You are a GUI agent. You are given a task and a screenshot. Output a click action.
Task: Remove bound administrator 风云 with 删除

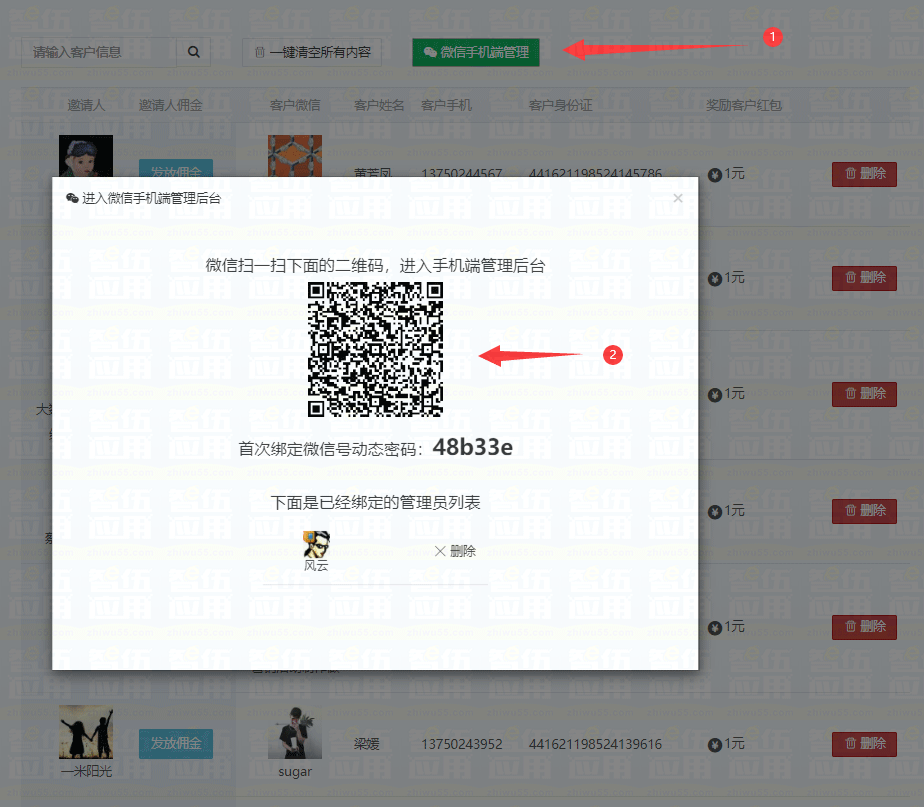point(455,551)
